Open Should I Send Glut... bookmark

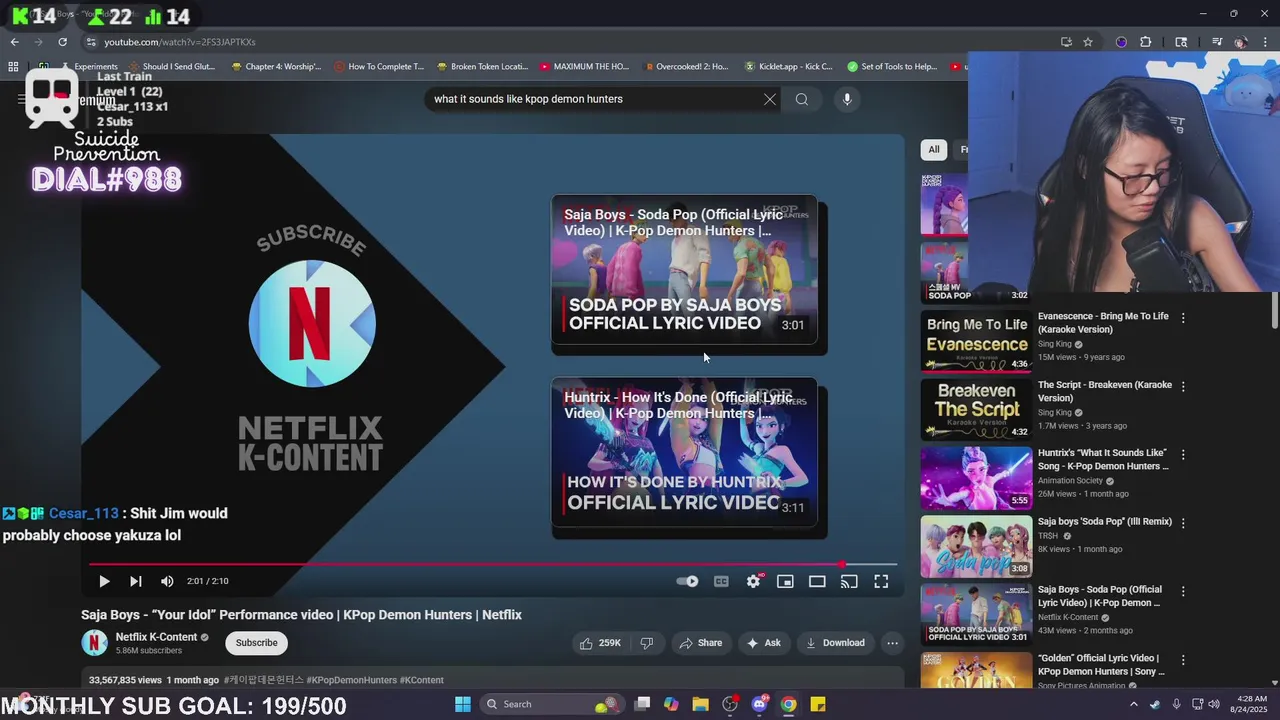171,67
